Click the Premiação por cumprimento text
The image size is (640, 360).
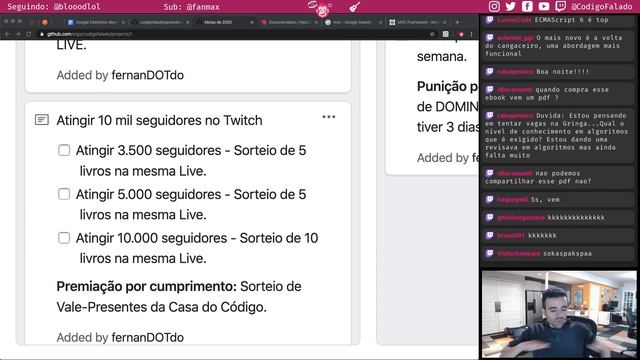pyautogui.click(x=146, y=287)
